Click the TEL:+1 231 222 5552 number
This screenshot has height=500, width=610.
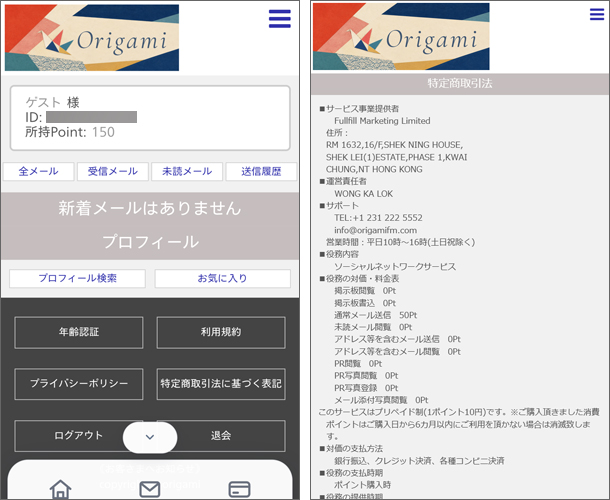coord(378,218)
